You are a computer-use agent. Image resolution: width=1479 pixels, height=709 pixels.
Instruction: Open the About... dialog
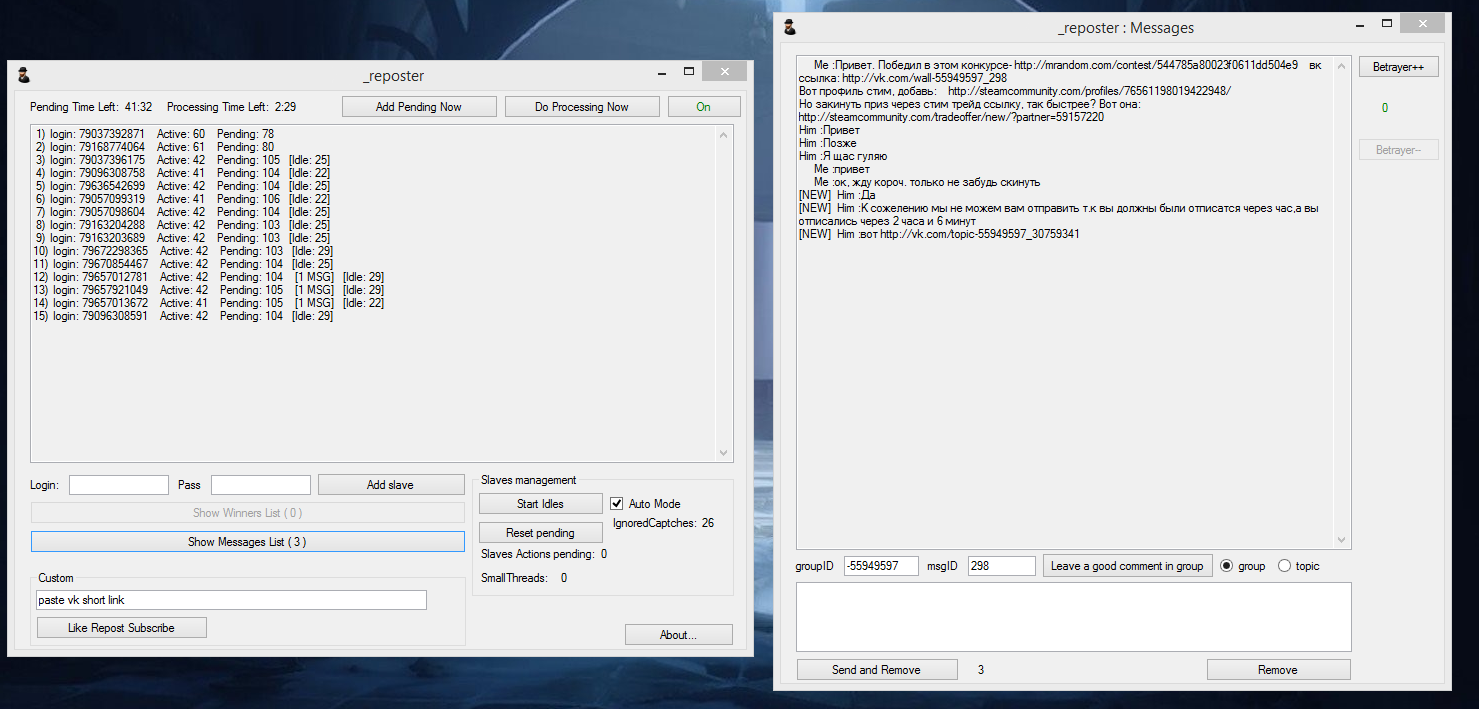pyautogui.click(x=679, y=635)
